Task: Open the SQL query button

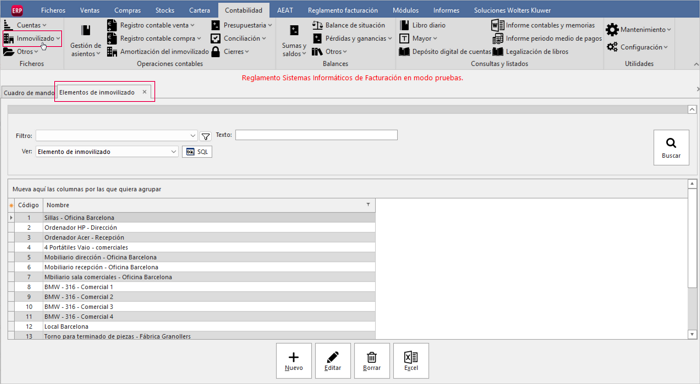Action: click(x=197, y=152)
